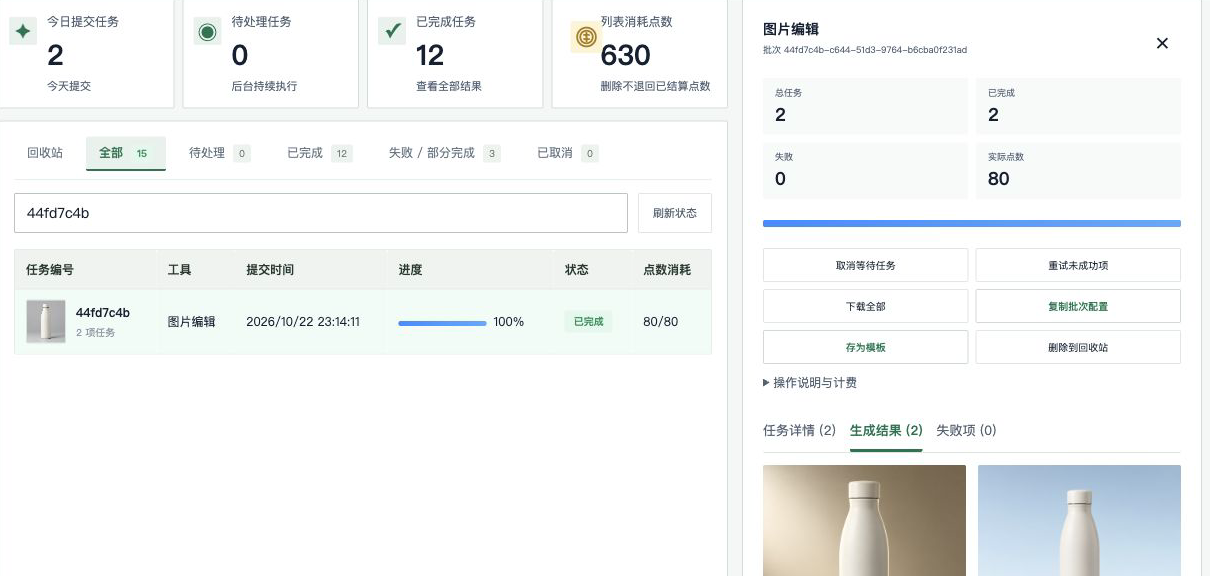Click the points coin icon
Viewport: 1210px width, 576px height.
(x=585, y=37)
